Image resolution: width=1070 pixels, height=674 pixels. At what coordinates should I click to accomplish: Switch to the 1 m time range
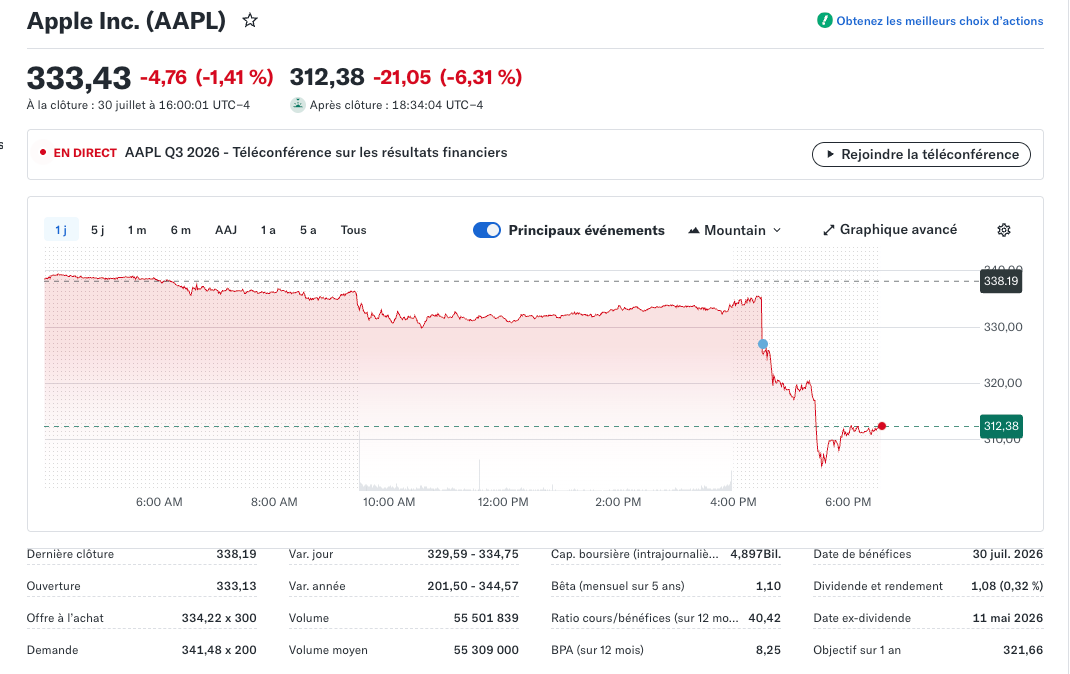137,230
